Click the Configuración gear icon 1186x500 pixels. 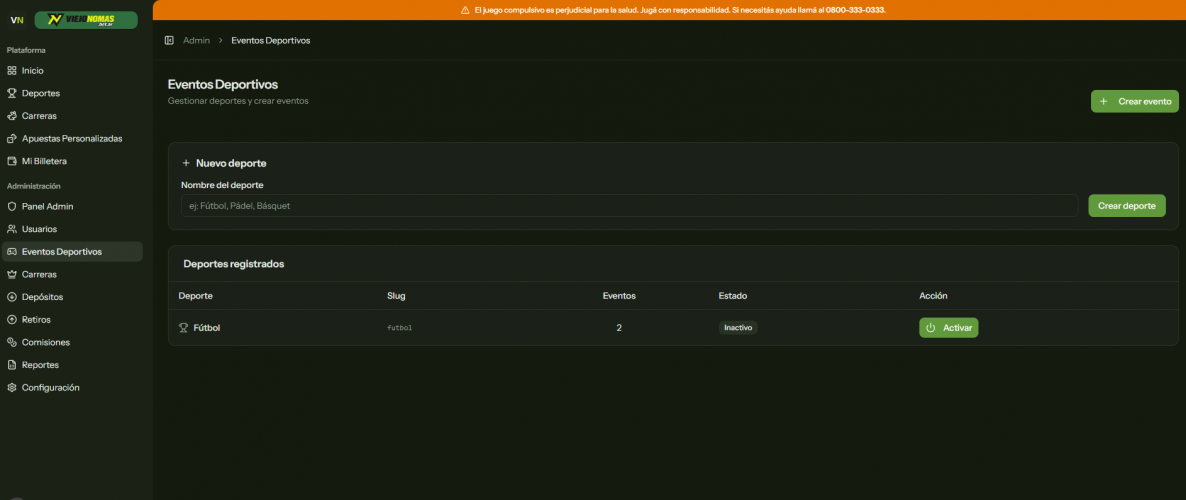click(11, 387)
